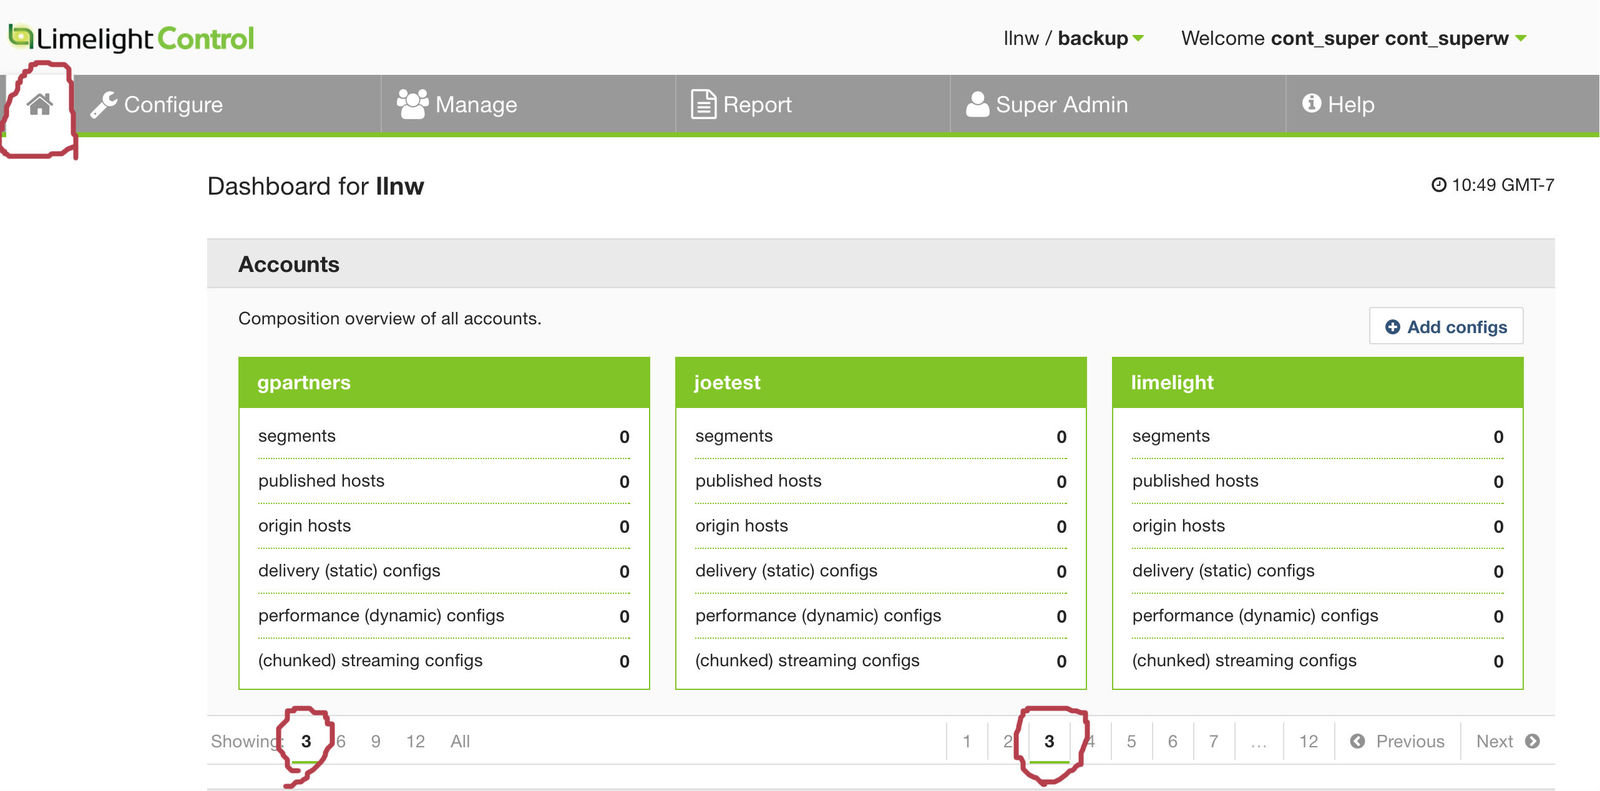Go to the Next page
This screenshot has height=791, width=1600.
click(1507, 741)
